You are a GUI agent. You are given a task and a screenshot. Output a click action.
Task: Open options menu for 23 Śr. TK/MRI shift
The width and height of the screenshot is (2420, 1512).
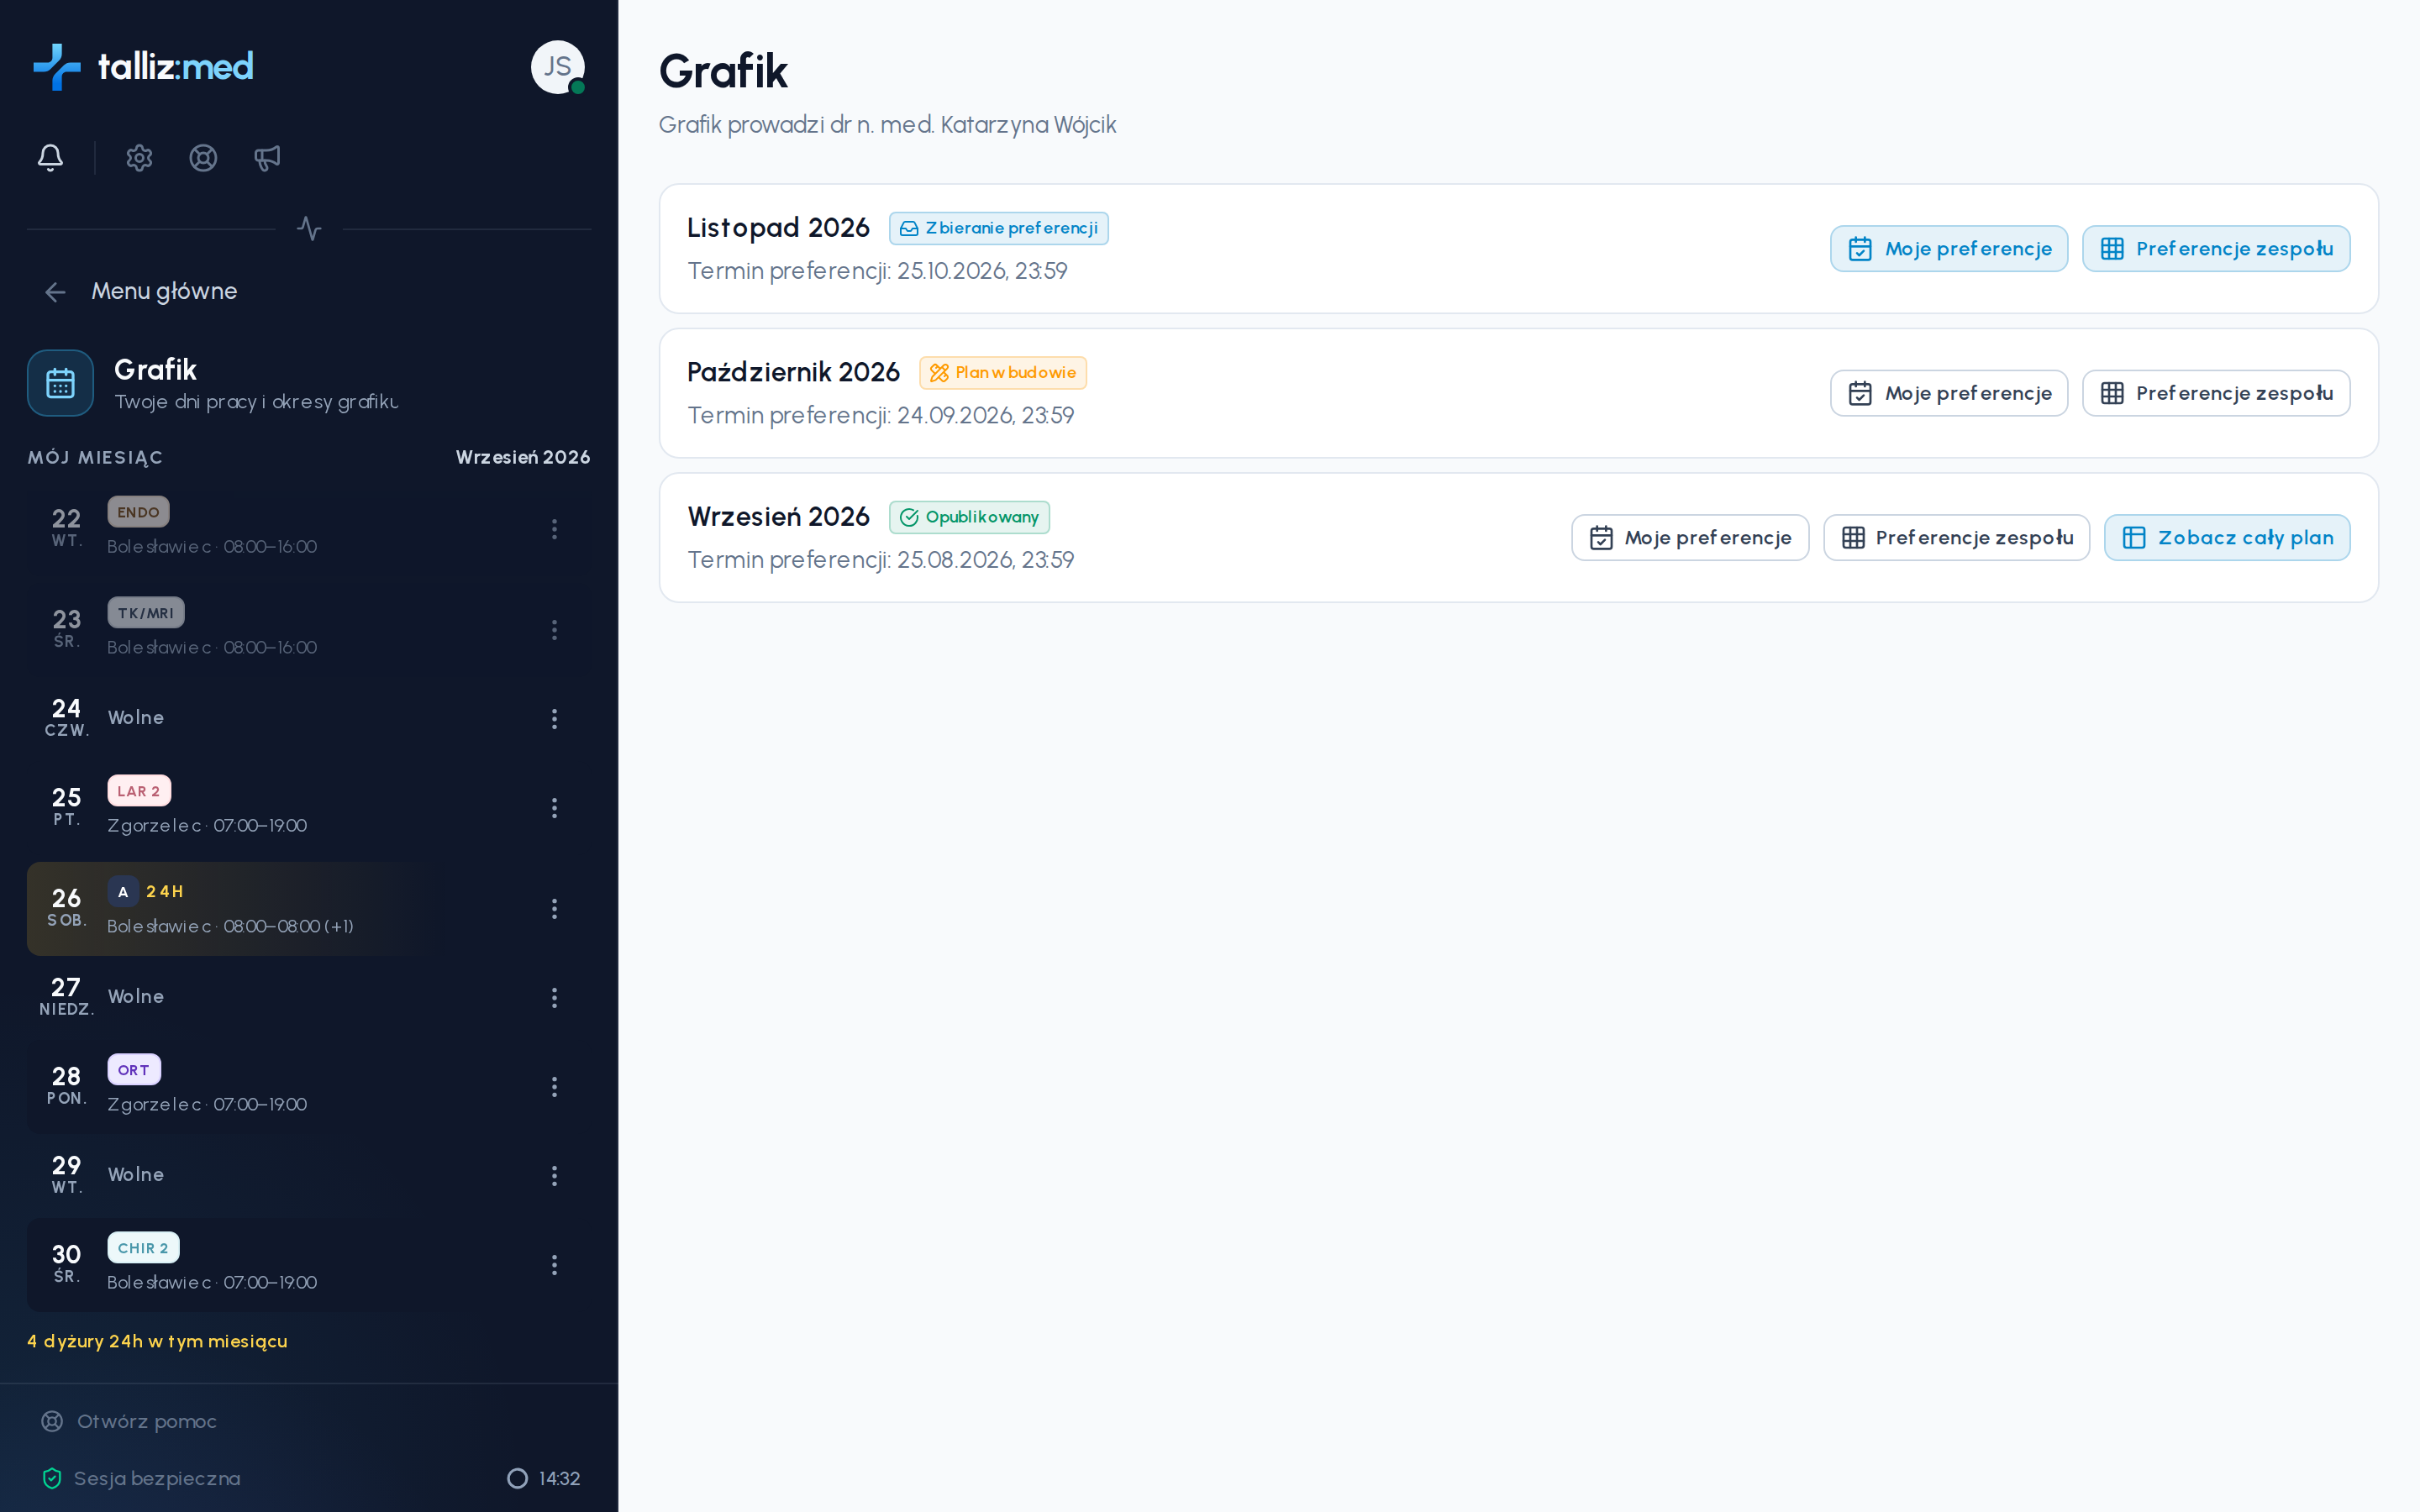point(554,629)
